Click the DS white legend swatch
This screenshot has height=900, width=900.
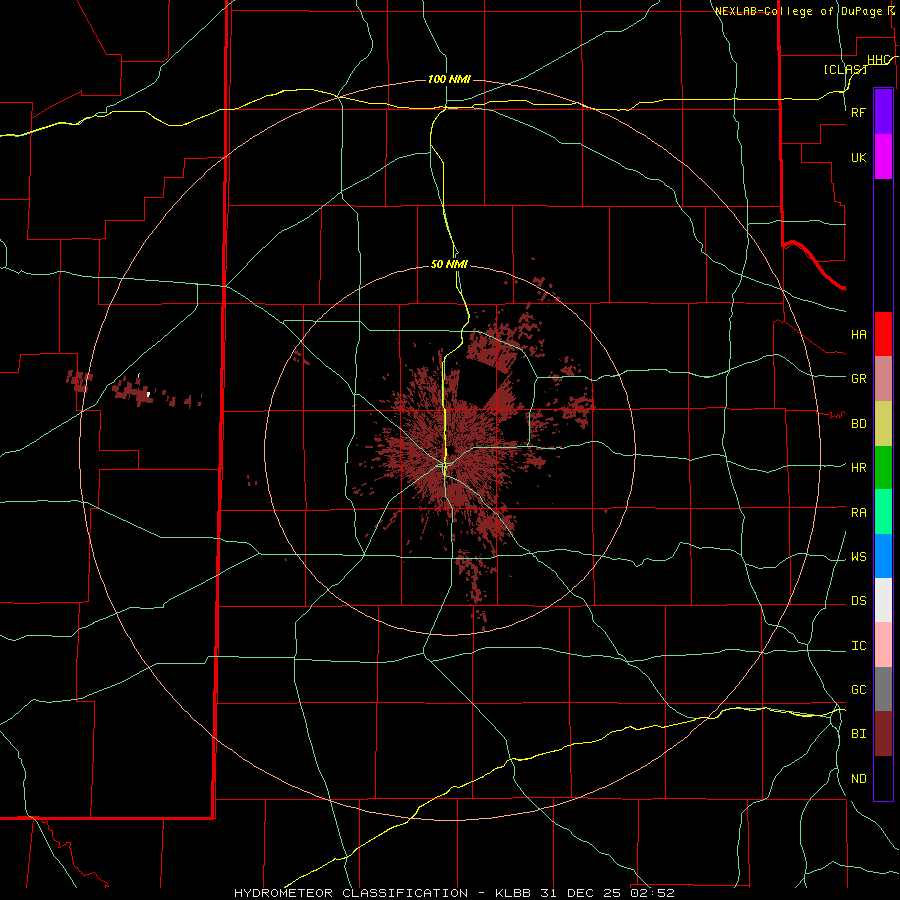(883, 600)
